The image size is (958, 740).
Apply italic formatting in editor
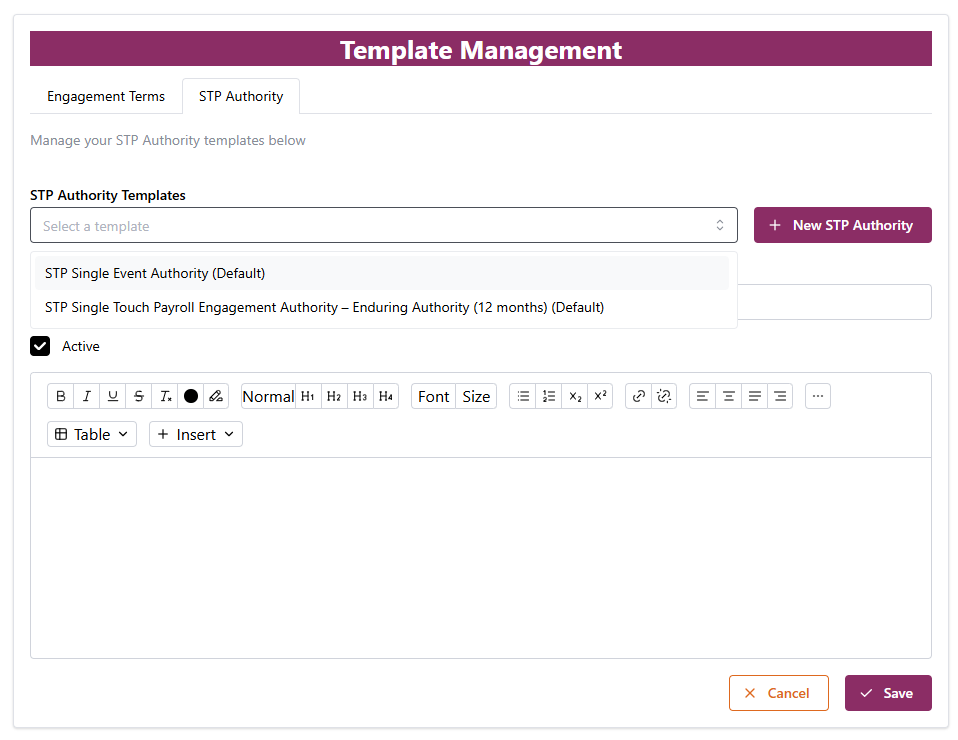pyautogui.click(x=87, y=396)
